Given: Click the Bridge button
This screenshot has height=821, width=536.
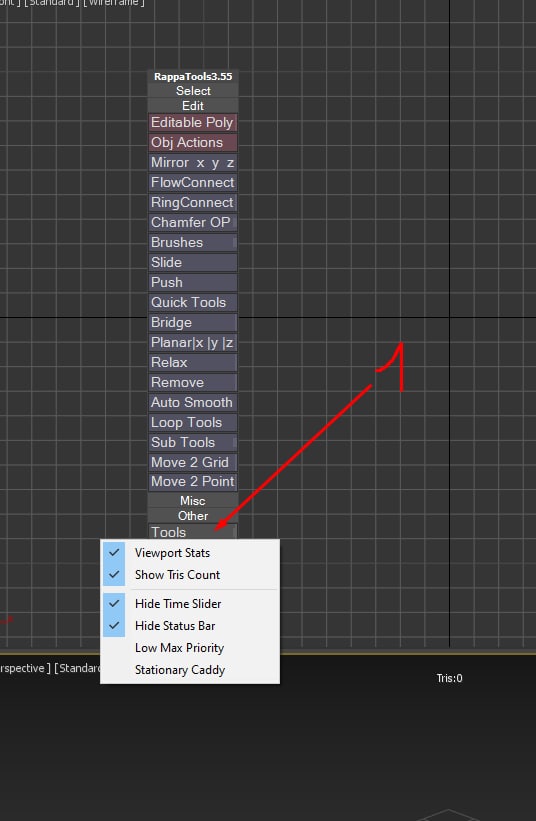Looking at the screenshot, I should tap(193, 322).
